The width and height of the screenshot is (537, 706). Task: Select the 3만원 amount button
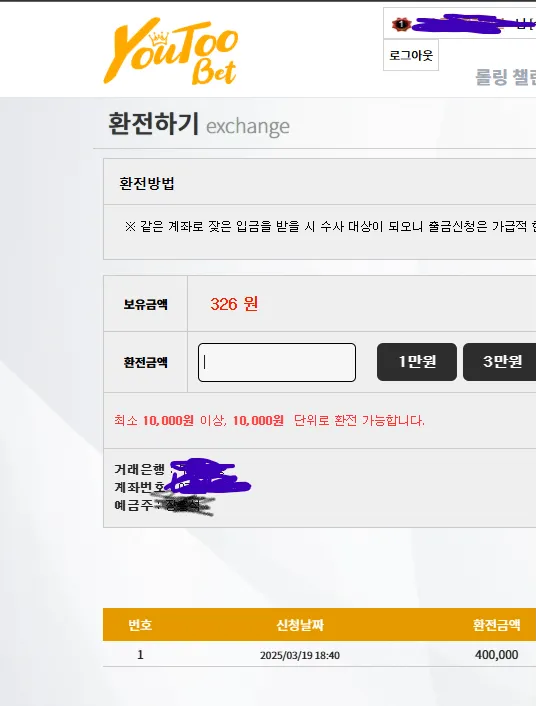pos(500,362)
